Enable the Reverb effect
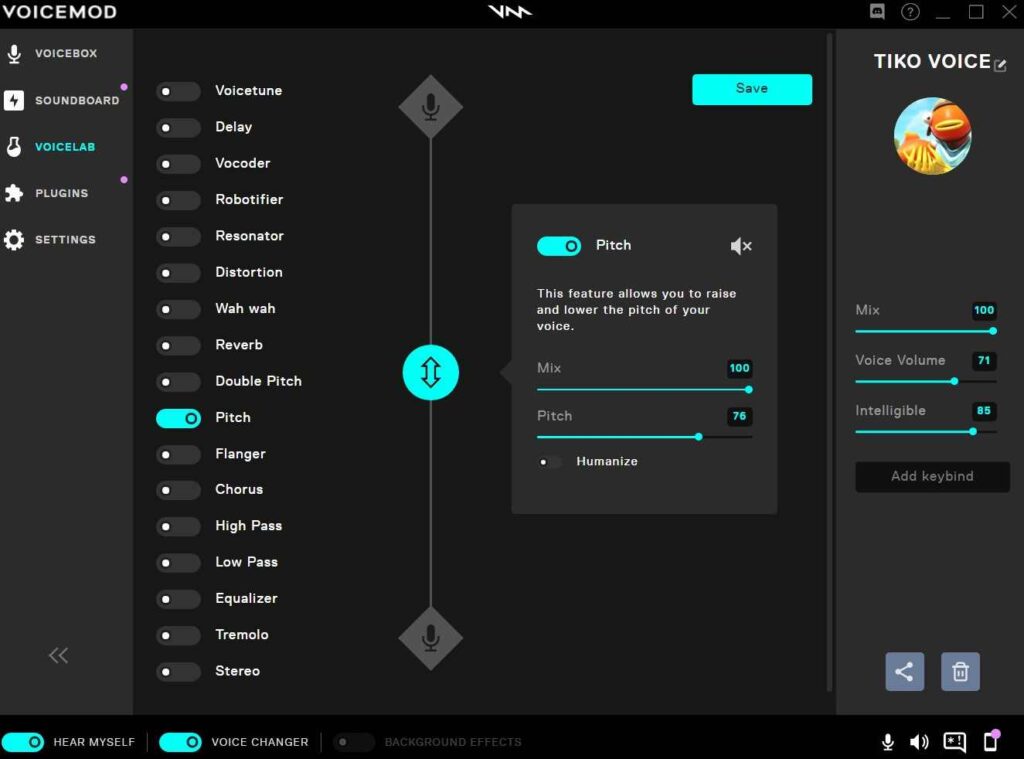The image size is (1024, 759). point(178,345)
